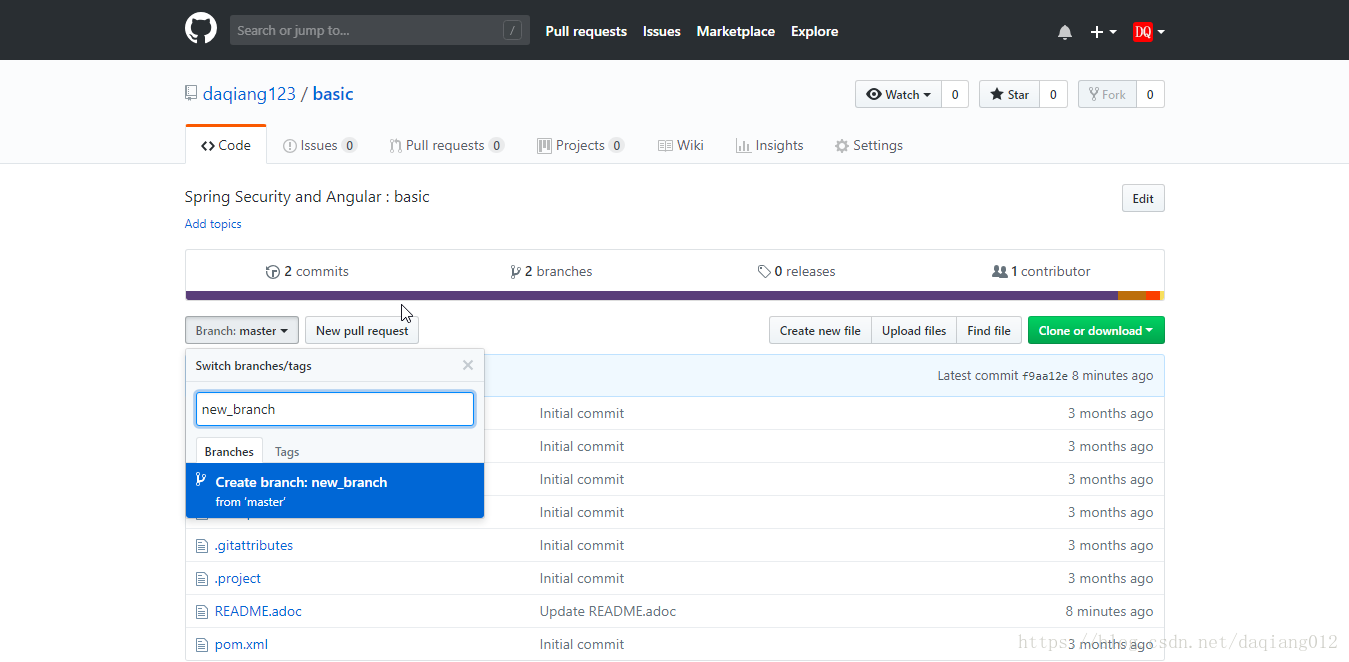
Task: Click the branch name filter field
Action: click(335, 409)
